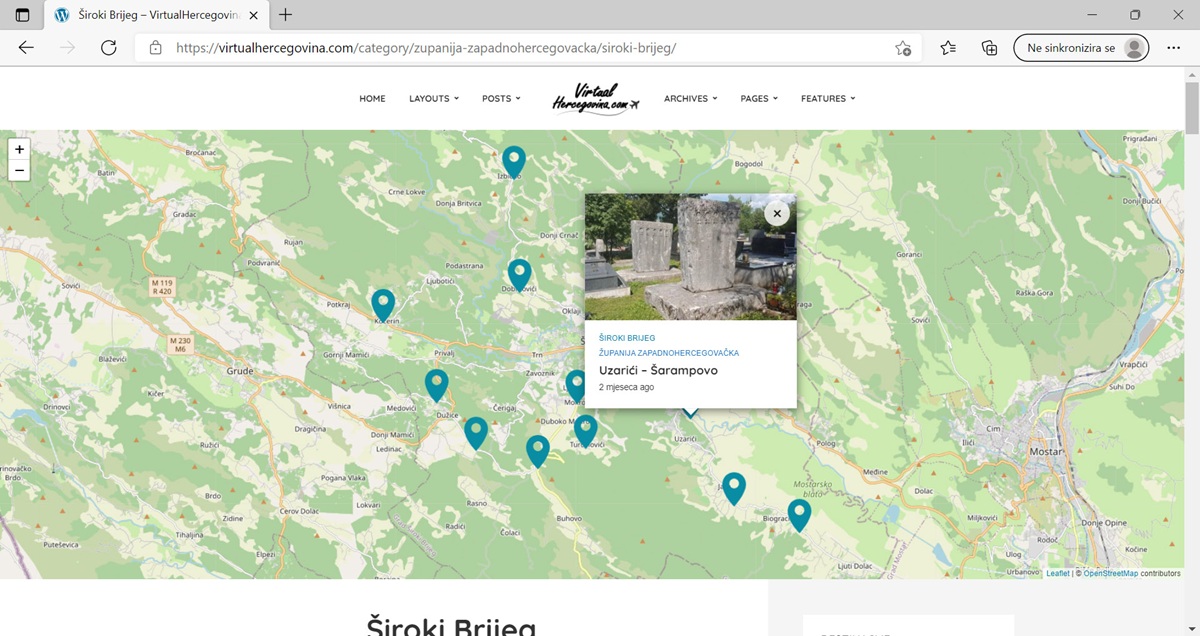The width and height of the screenshot is (1200, 636).
Task: Expand the ARCHIVES dropdown menu
Action: click(x=690, y=99)
